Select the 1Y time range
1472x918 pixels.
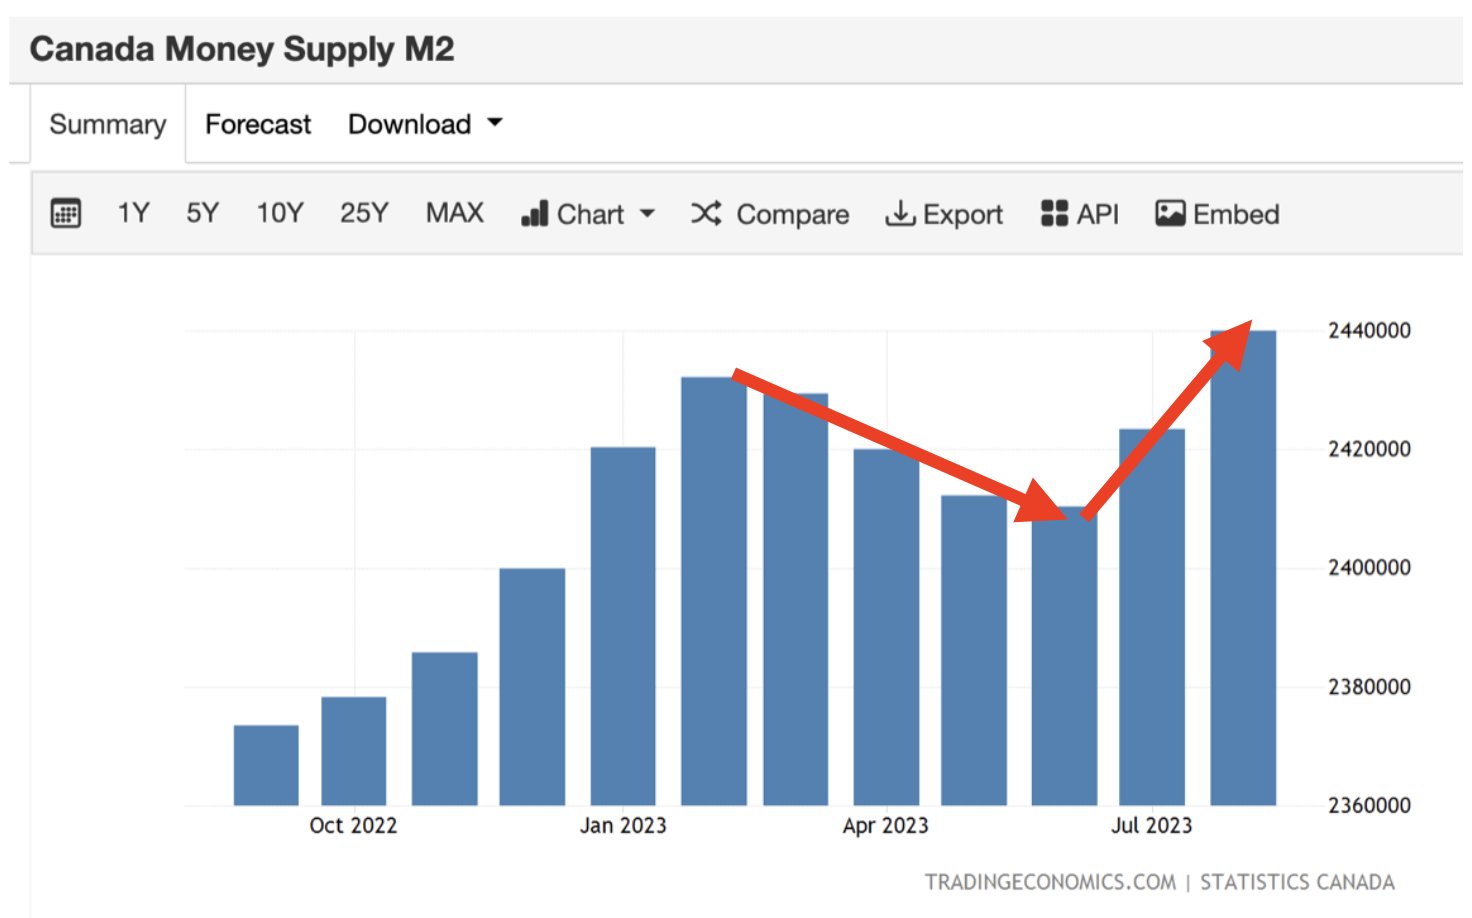pos(133,213)
